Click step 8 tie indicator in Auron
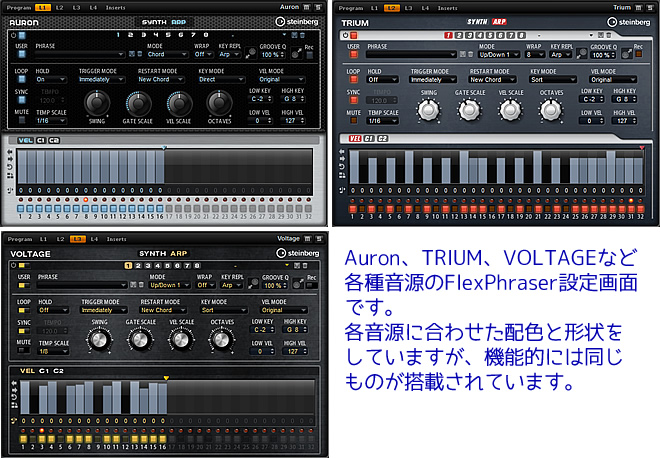Image resolution: width=660 pixels, height=458 pixels. tap(85, 200)
